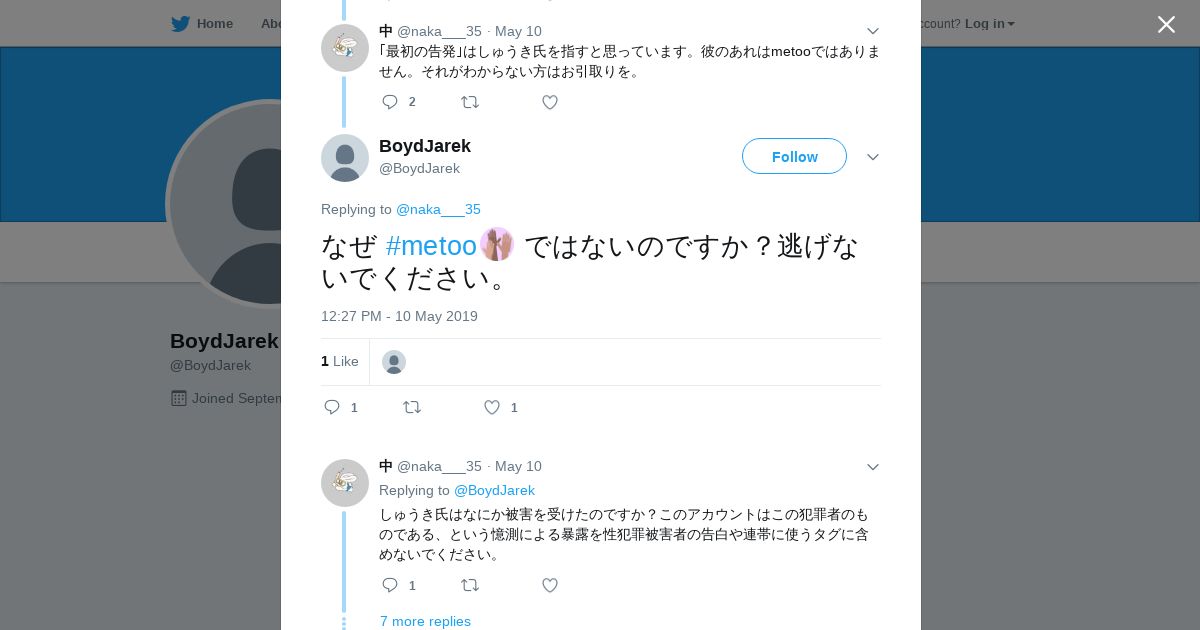Open BoydJarek's avatar in tweet header
Screen dimensions: 1200x630
pos(345,158)
